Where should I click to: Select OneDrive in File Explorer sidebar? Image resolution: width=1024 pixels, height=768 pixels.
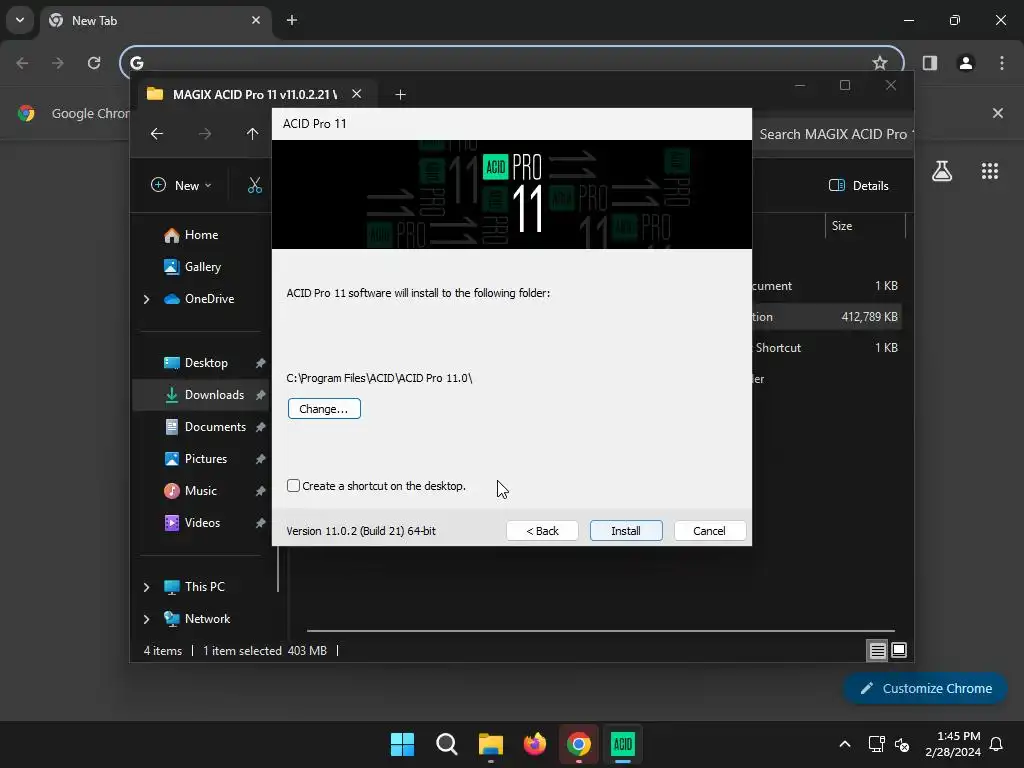(x=209, y=299)
